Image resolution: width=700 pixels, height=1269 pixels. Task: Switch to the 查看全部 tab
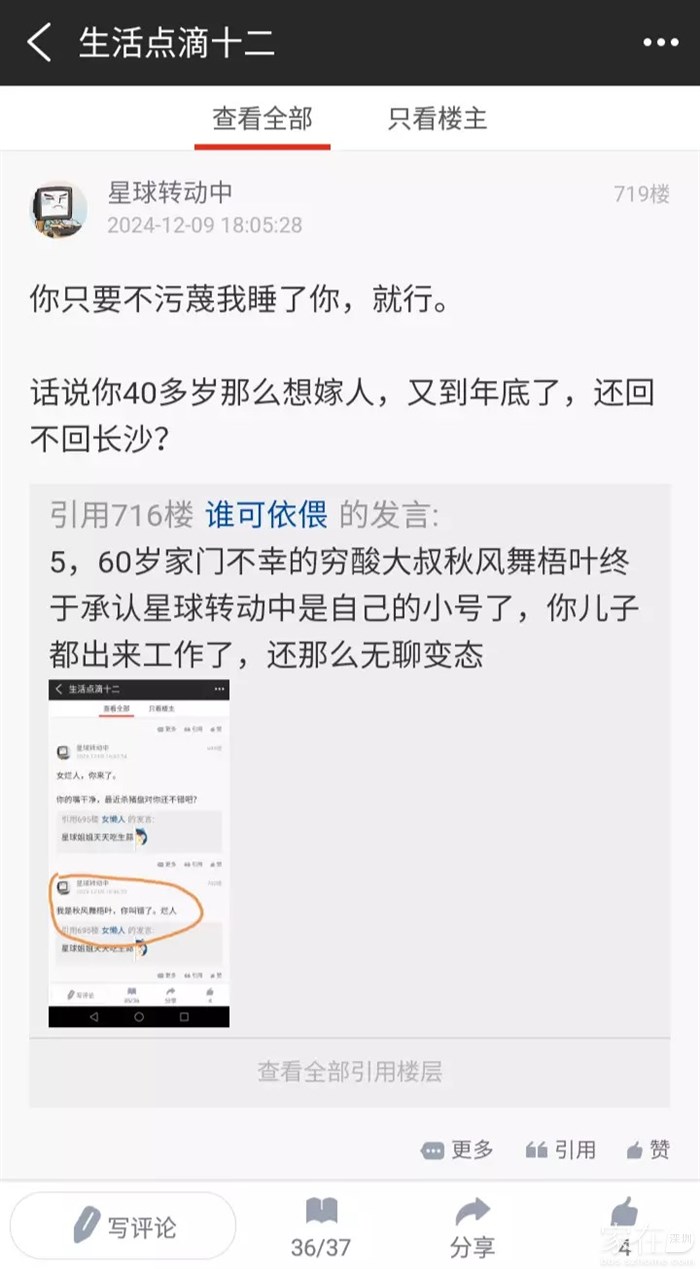coord(262,118)
